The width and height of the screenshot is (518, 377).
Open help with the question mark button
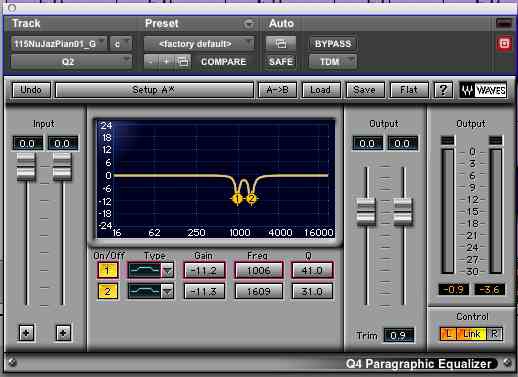(x=443, y=90)
